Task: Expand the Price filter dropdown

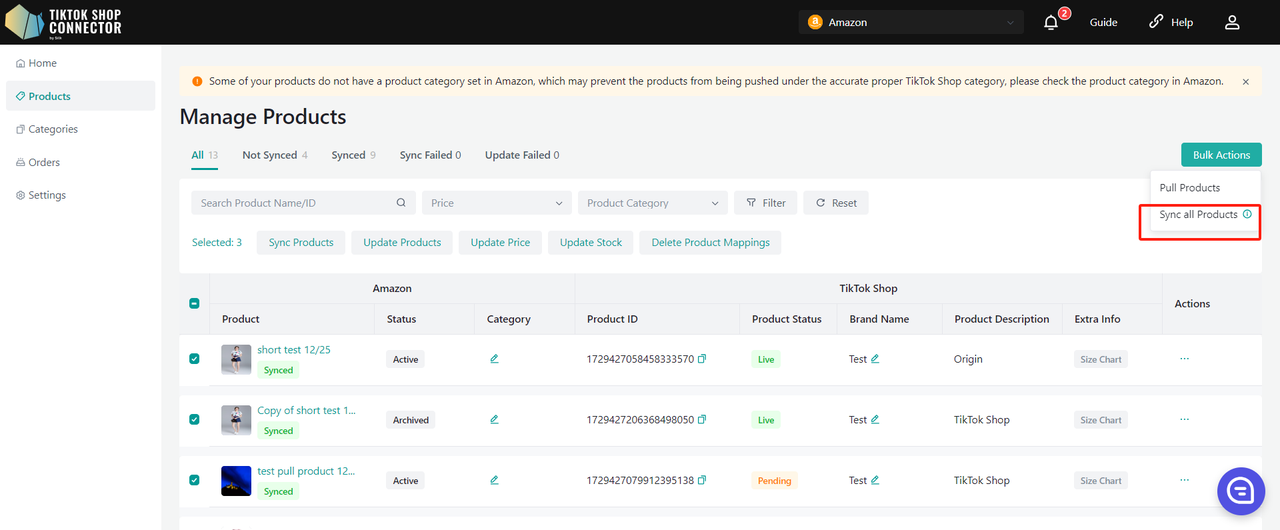Action: click(496, 203)
